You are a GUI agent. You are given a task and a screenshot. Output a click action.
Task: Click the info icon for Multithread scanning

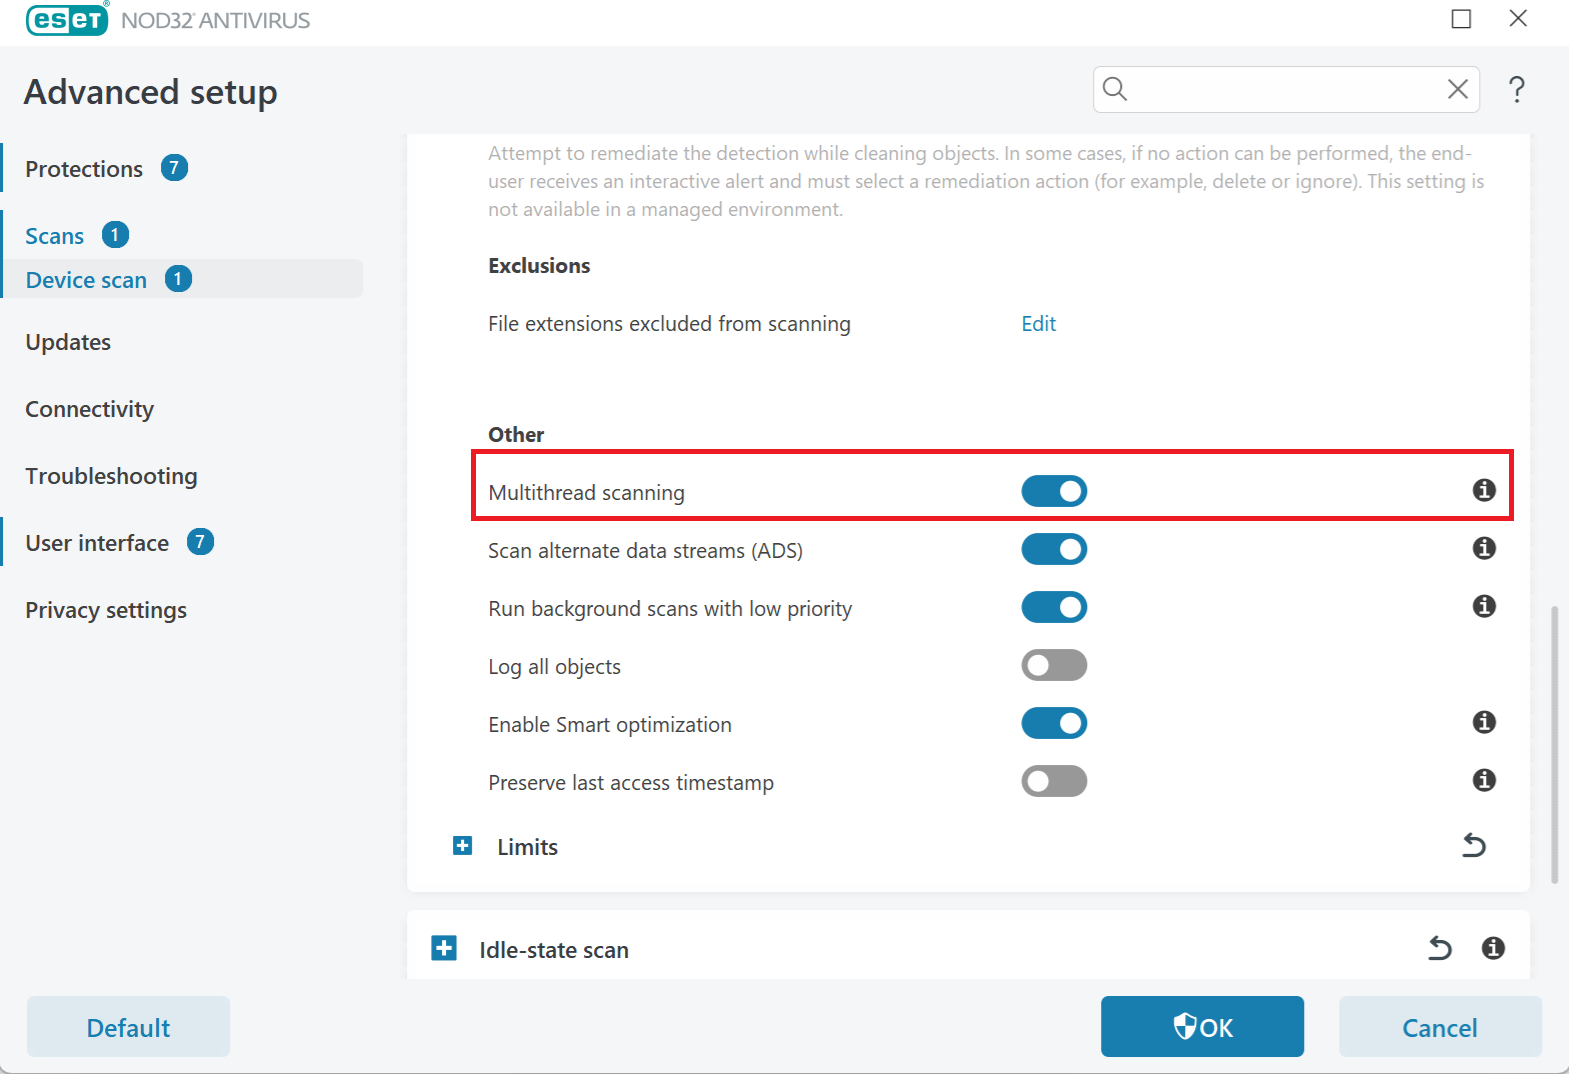pyautogui.click(x=1484, y=490)
